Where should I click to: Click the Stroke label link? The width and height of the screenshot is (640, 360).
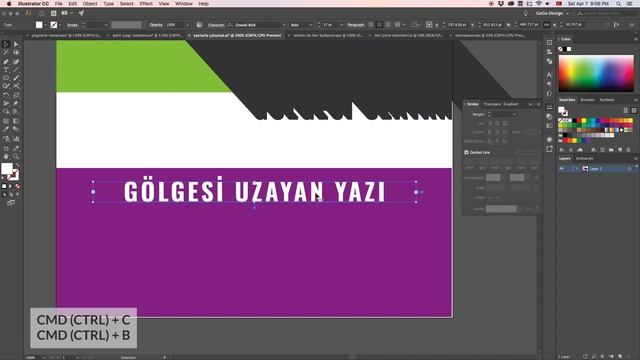[x=72, y=25]
